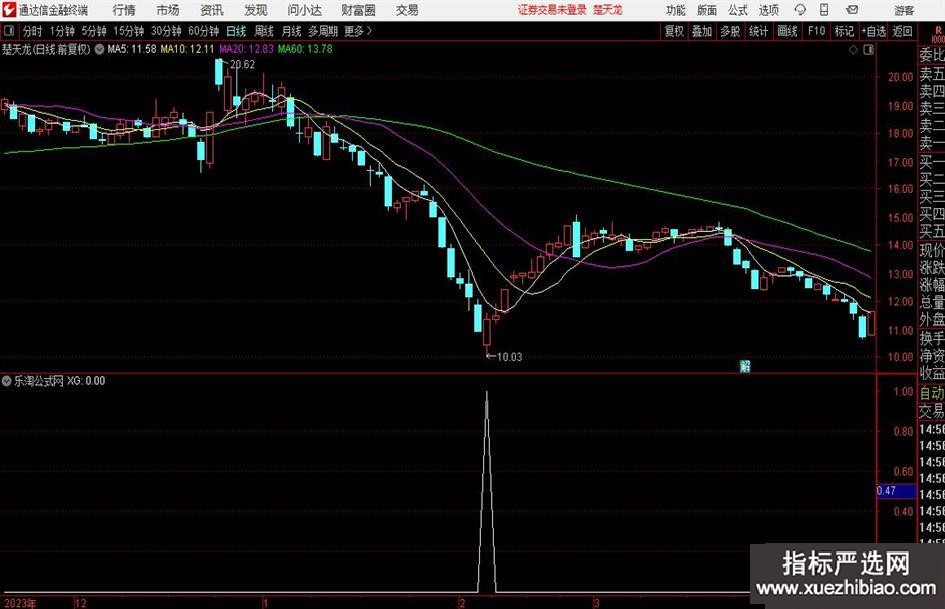The height and width of the screenshot is (609, 945).
Task: Click the 统计 statistics button
Action: 759,31
